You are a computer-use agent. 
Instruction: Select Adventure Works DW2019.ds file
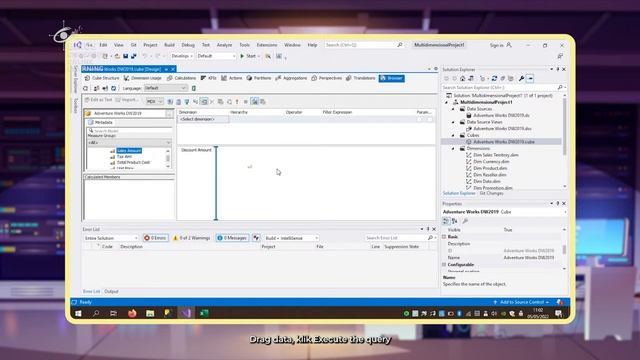[x=501, y=116]
